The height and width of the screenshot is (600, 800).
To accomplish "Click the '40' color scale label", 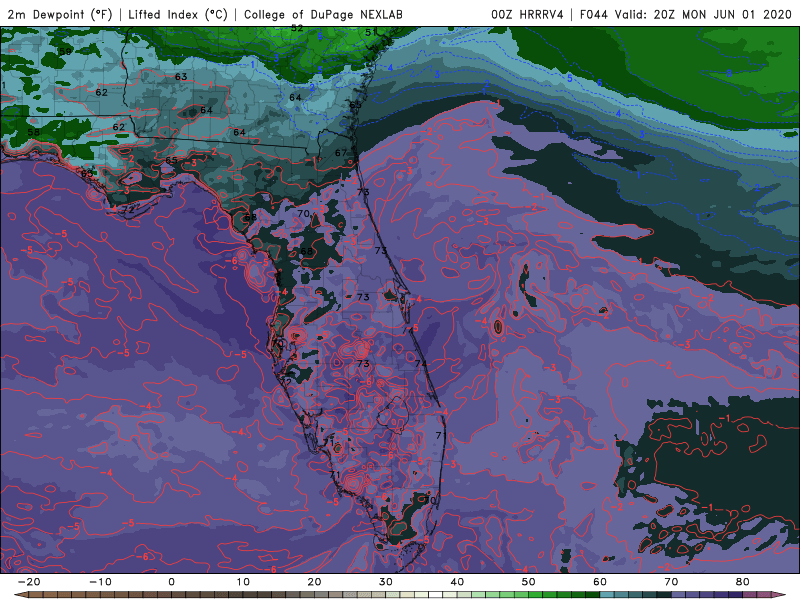I will [x=457, y=582].
